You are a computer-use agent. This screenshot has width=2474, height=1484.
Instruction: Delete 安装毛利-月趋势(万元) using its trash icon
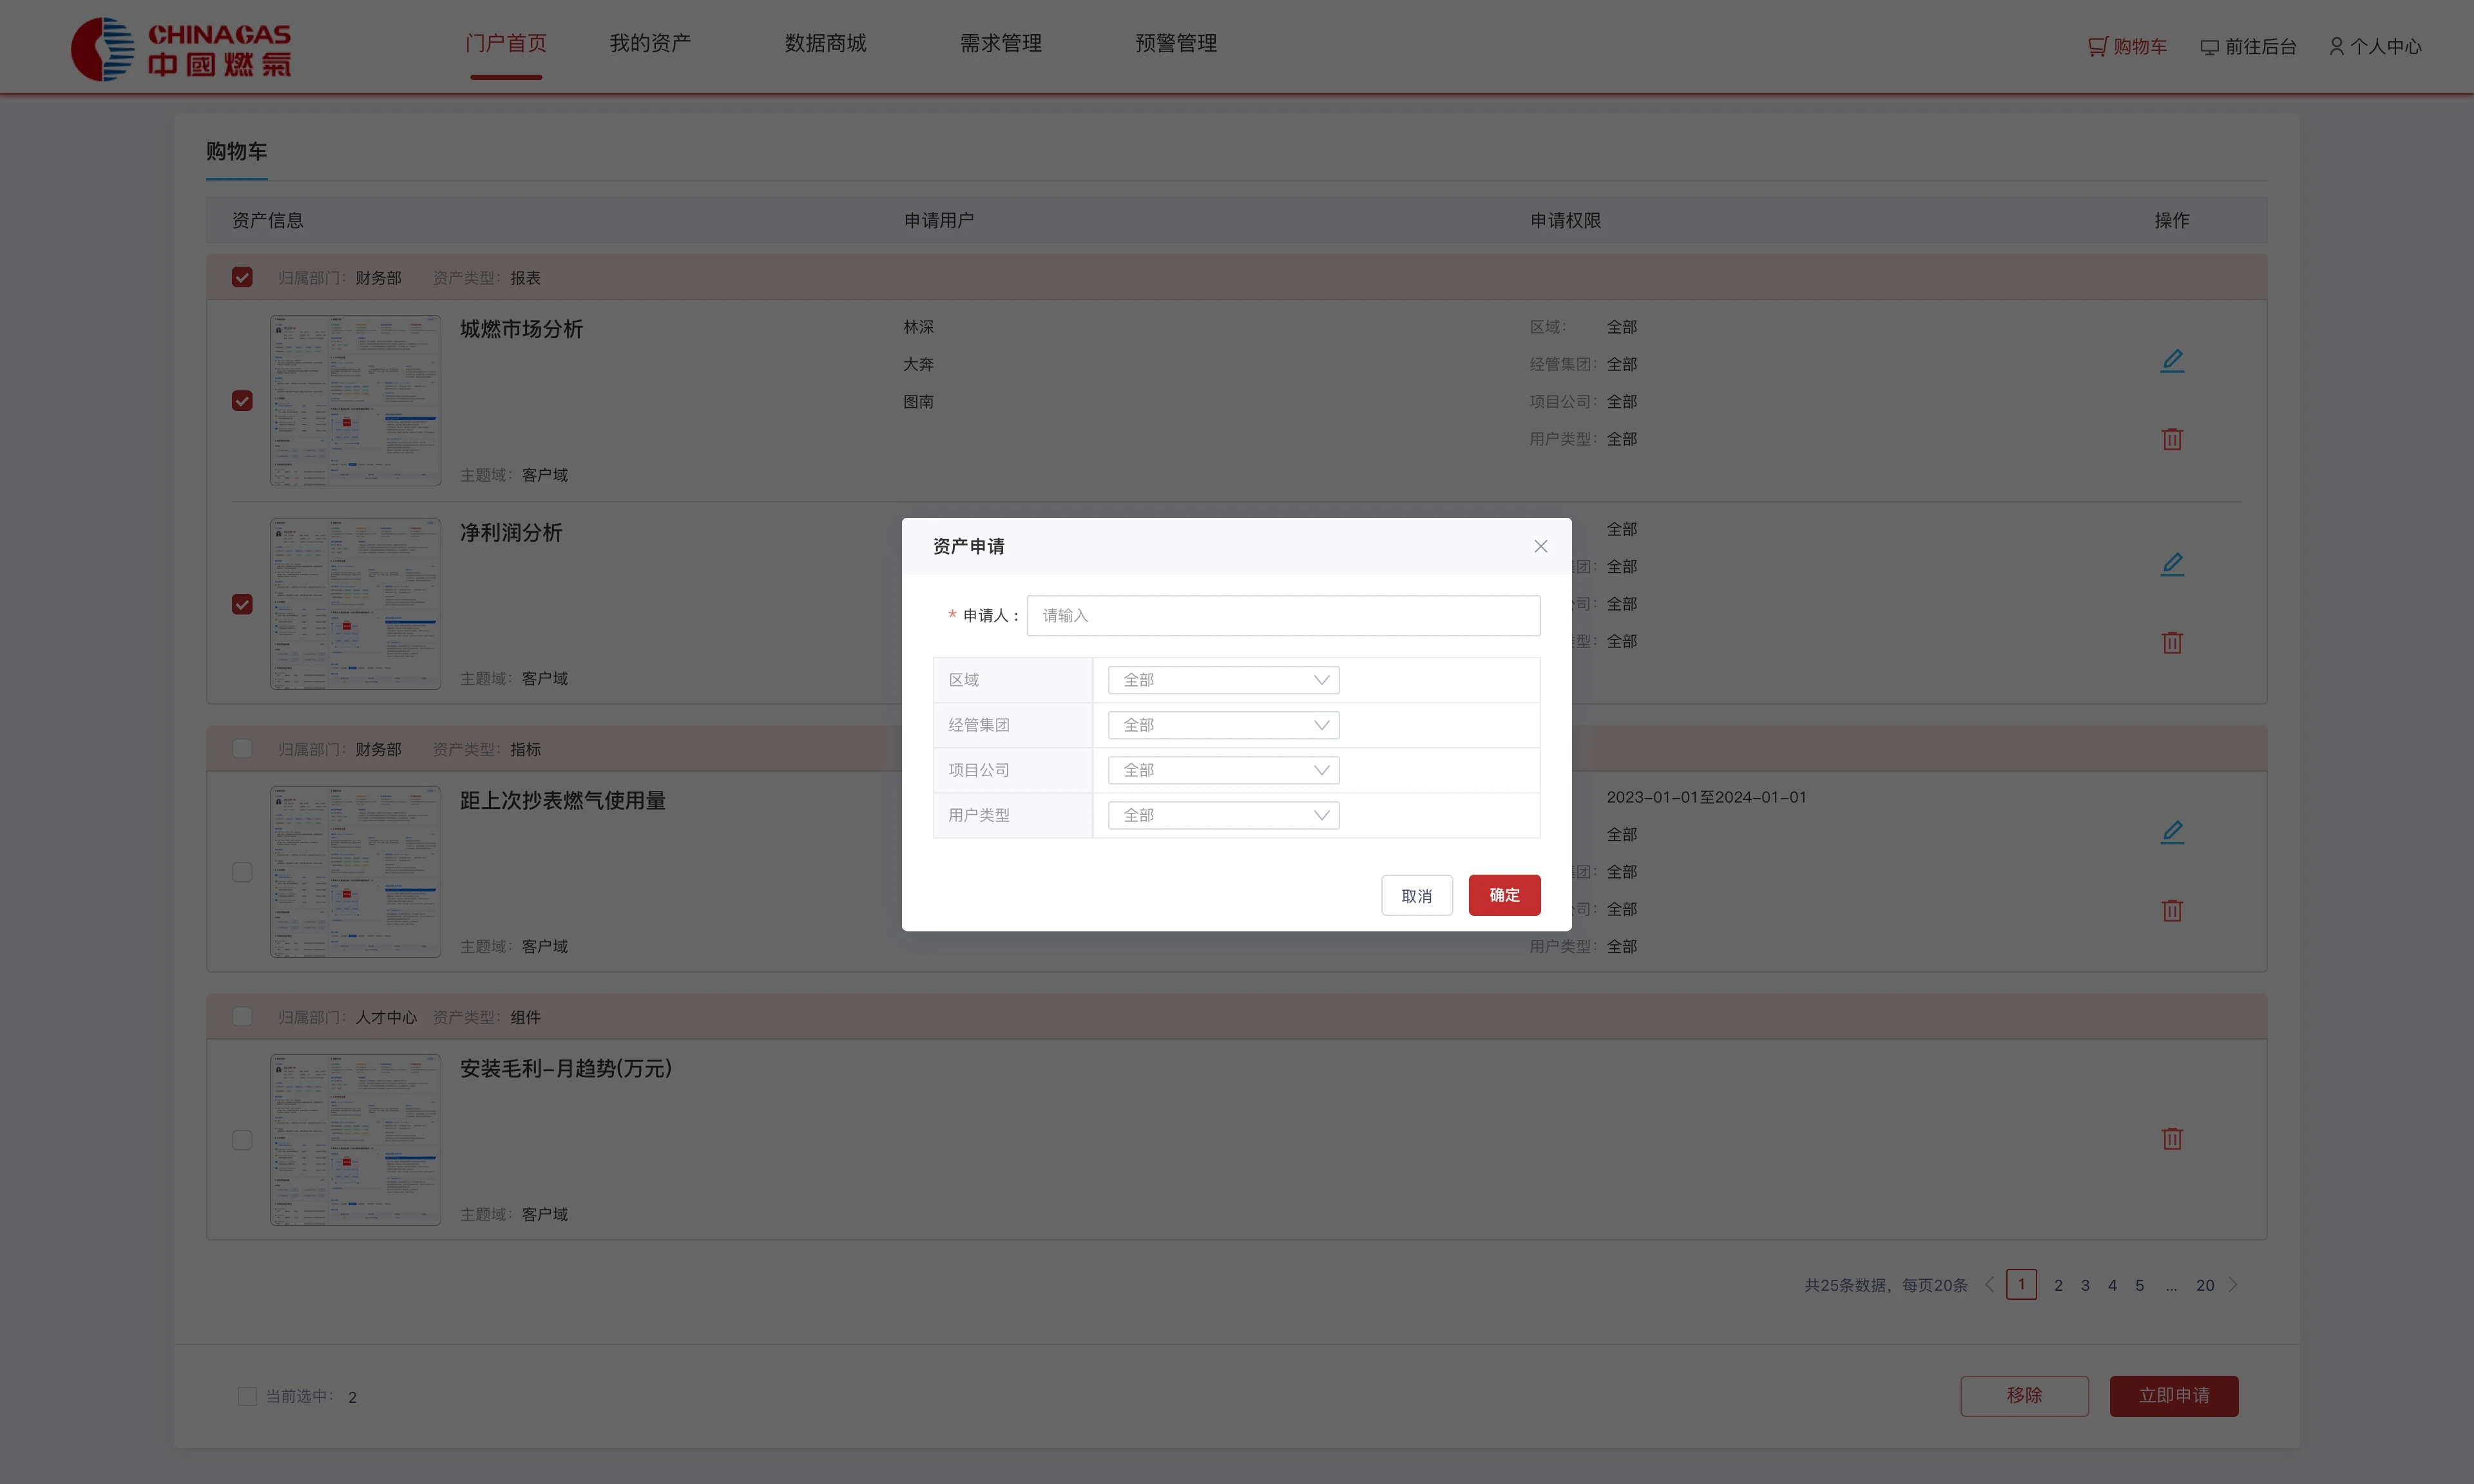click(x=2172, y=1138)
